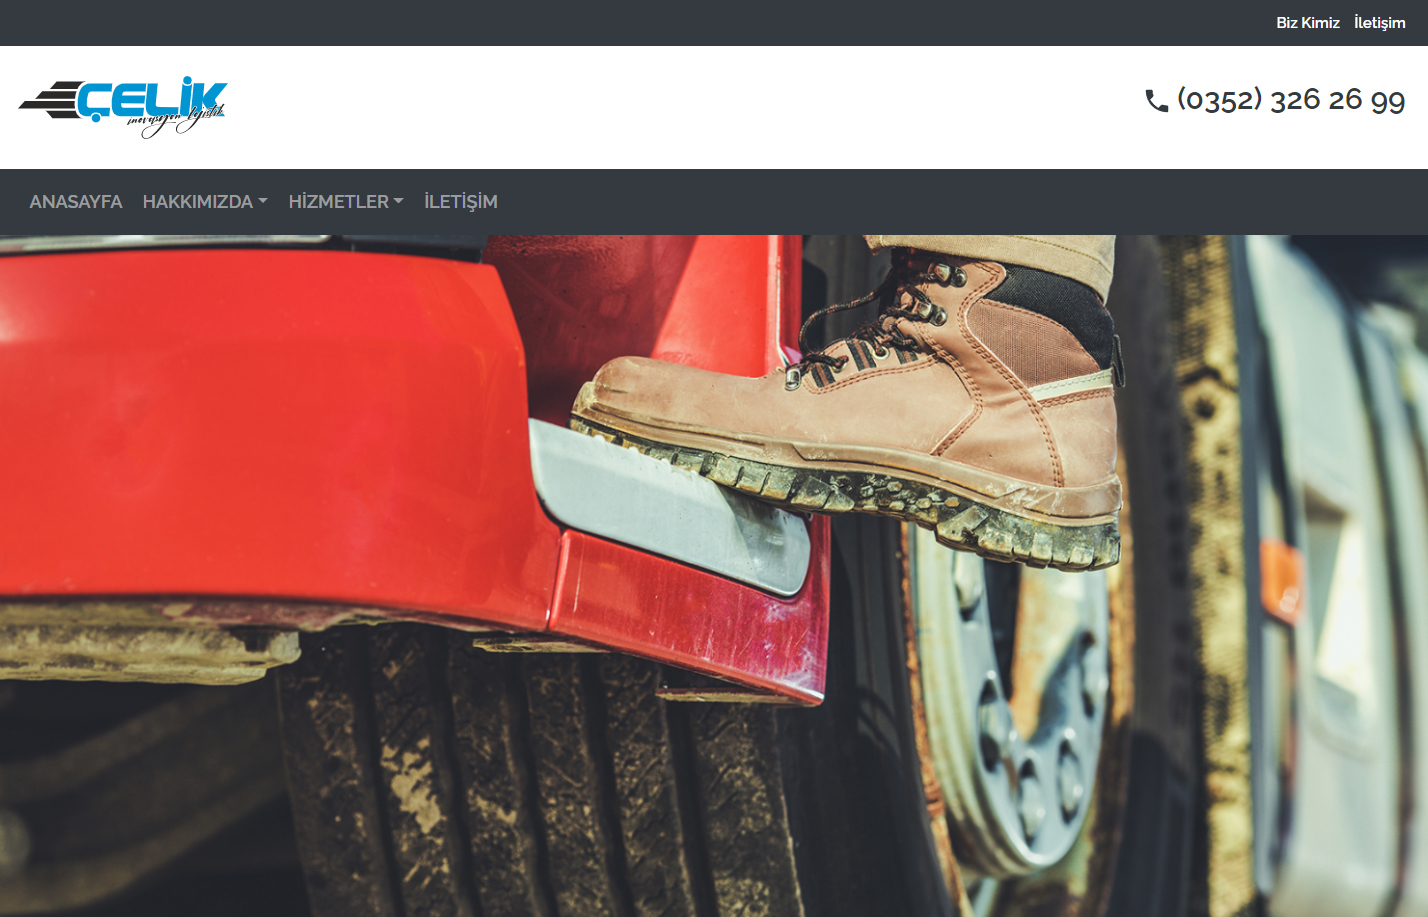Expand the HİZMETLER dropdown menu
Screen dimensions: 1428x917
click(x=346, y=202)
